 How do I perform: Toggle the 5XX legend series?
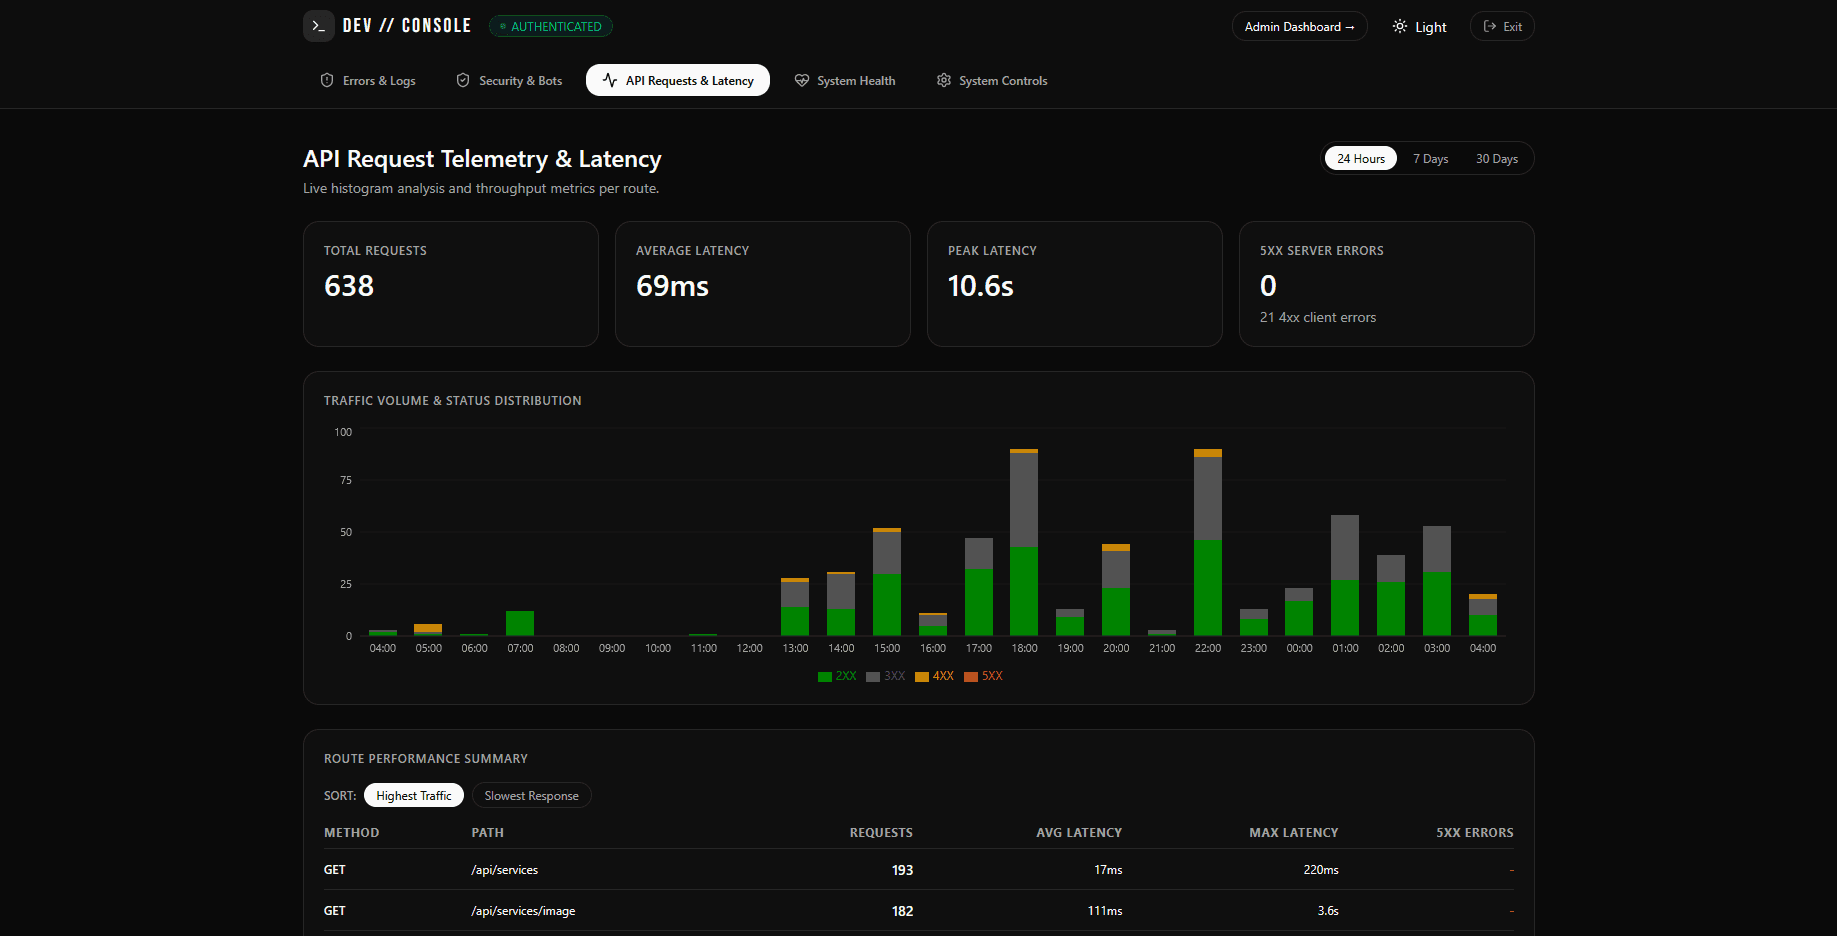pos(983,676)
